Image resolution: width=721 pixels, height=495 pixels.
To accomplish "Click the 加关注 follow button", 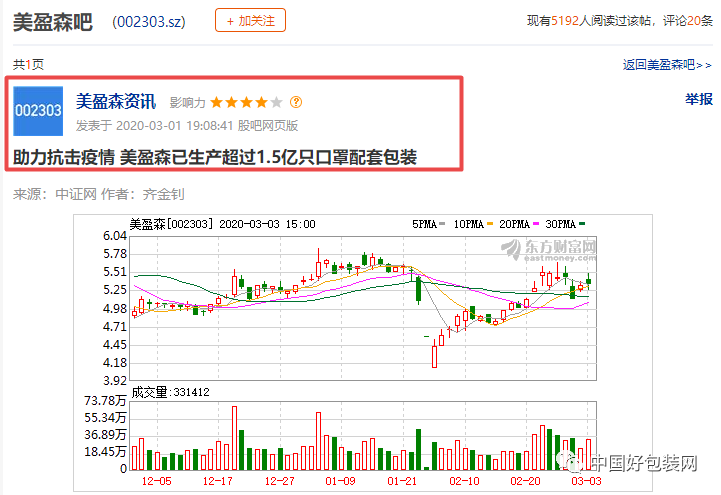I will [250, 20].
